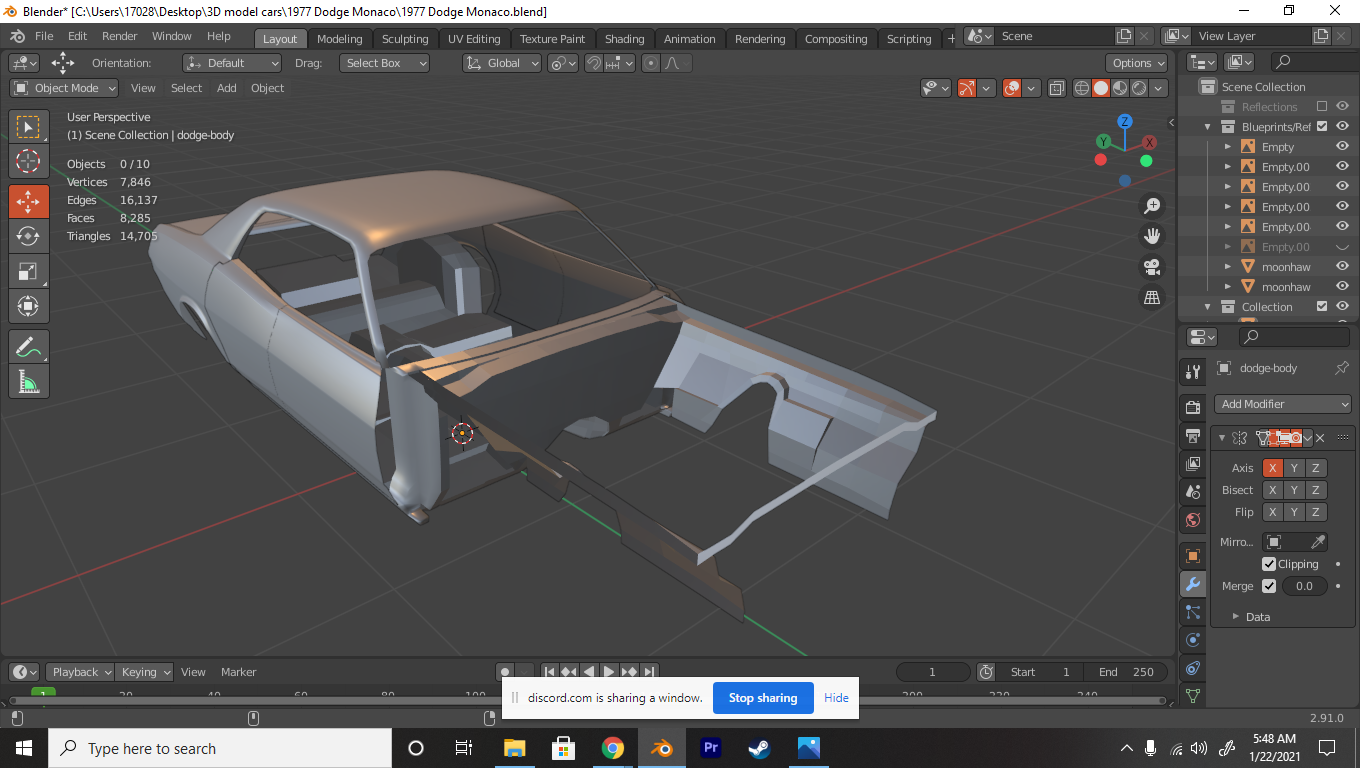
Task: Open the Playback popover
Action: [x=81, y=672]
